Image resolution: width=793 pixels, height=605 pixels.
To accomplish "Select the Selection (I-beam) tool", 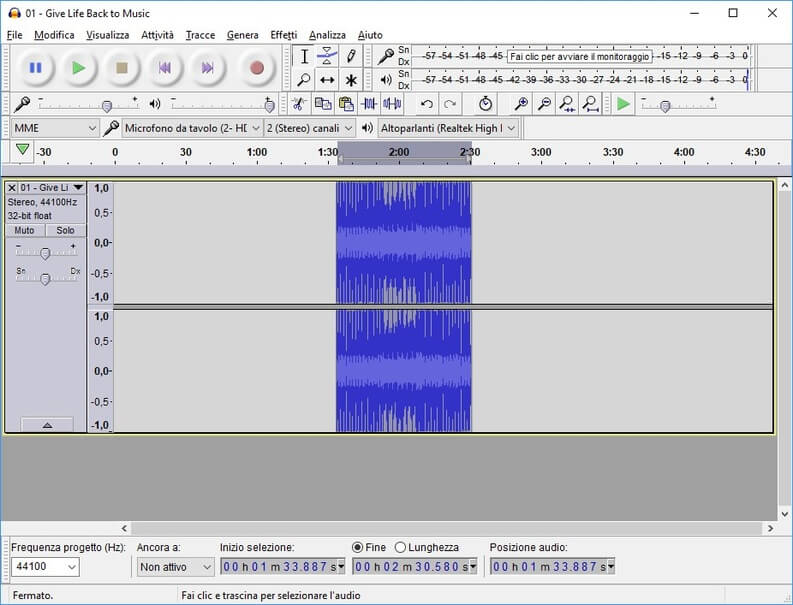I will pyautogui.click(x=304, y=56).
